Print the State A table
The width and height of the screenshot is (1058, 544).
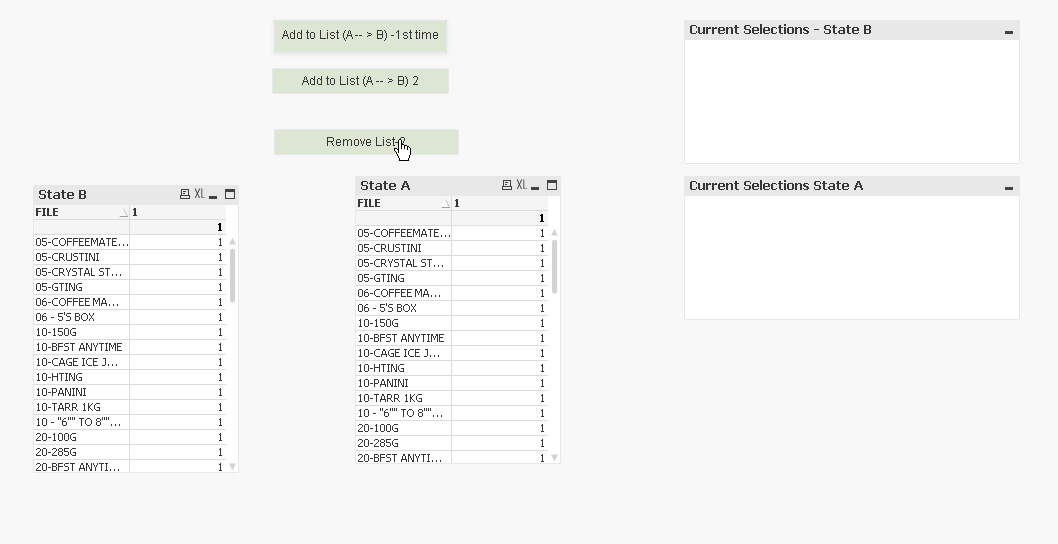point(507,185)
